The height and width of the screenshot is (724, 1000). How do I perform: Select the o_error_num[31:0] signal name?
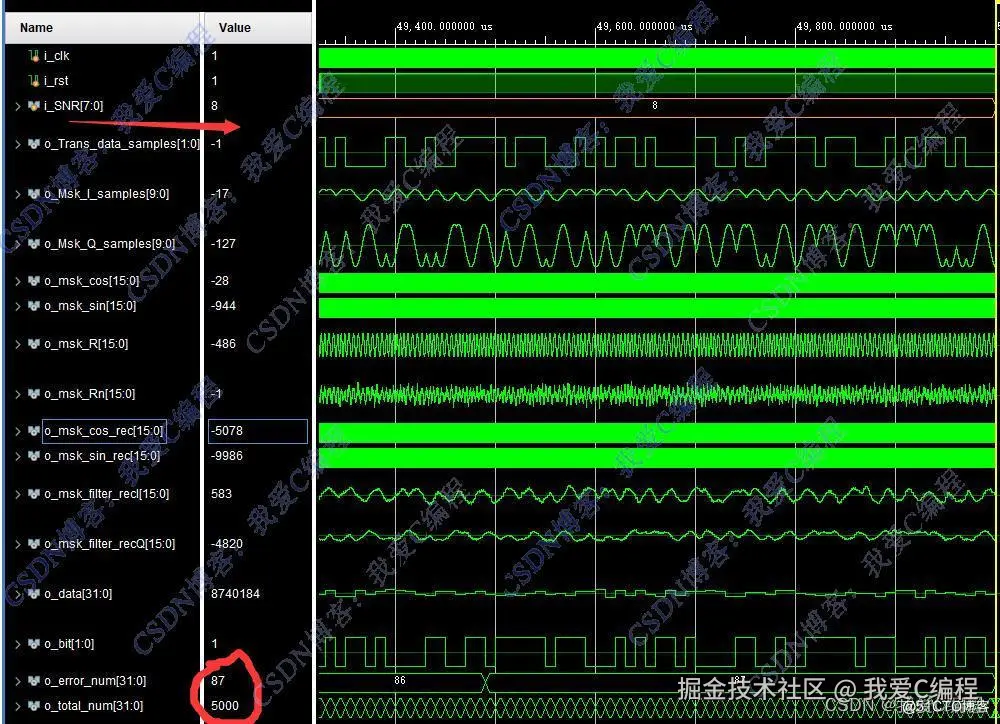(x=95, y=681)
